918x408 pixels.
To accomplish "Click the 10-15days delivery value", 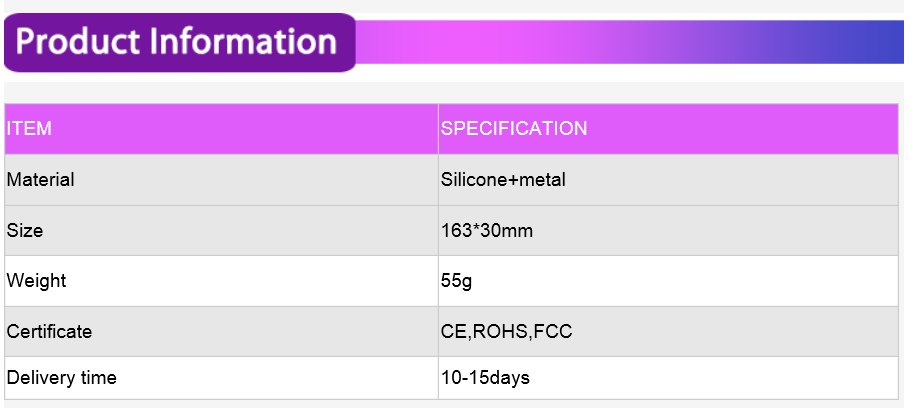I will click(x=485, y=378).
